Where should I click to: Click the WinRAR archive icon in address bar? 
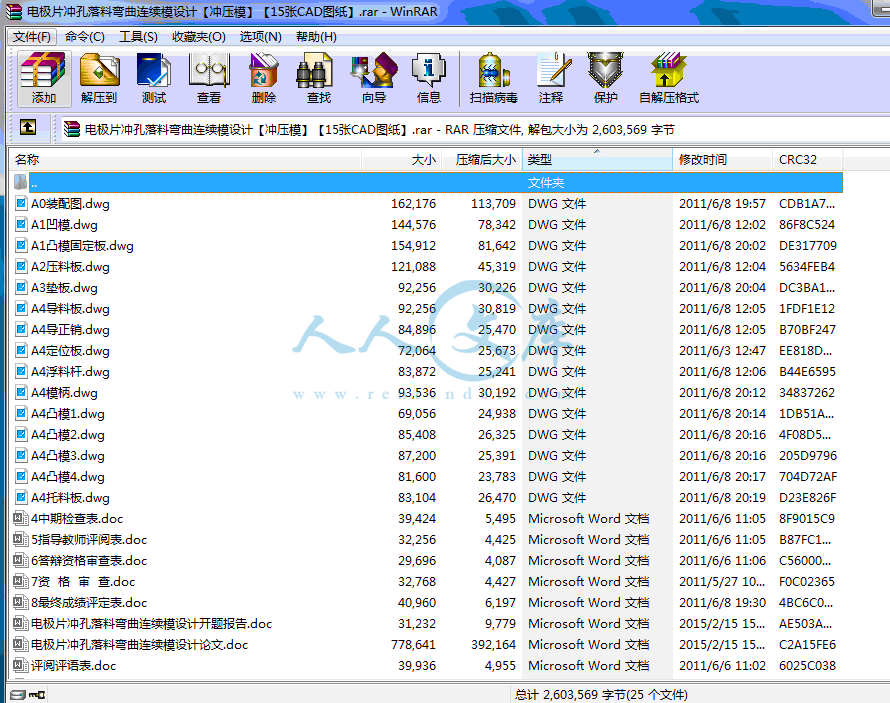pos(72,129)
